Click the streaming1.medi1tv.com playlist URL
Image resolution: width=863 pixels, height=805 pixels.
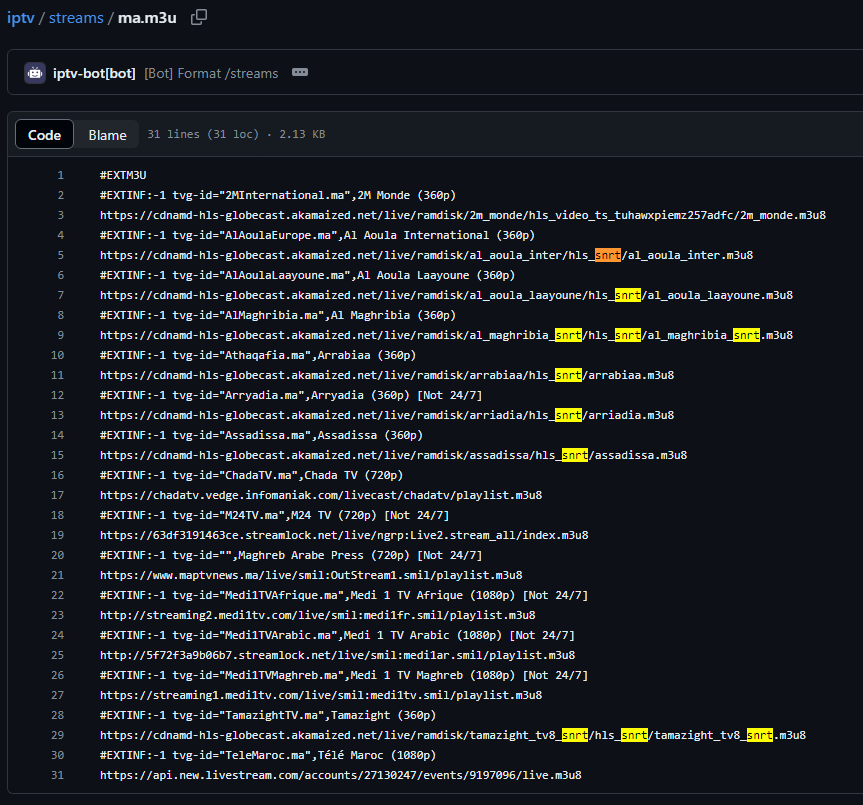[x=321, y=695]
